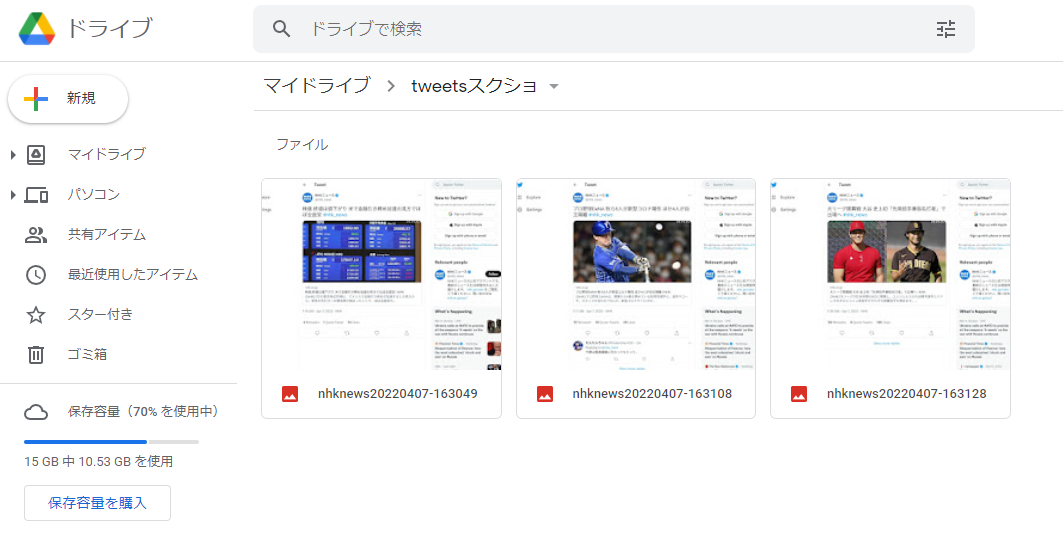1063x546 pixels.
Task: Open the search options filter icon
Action: [946, 28]
